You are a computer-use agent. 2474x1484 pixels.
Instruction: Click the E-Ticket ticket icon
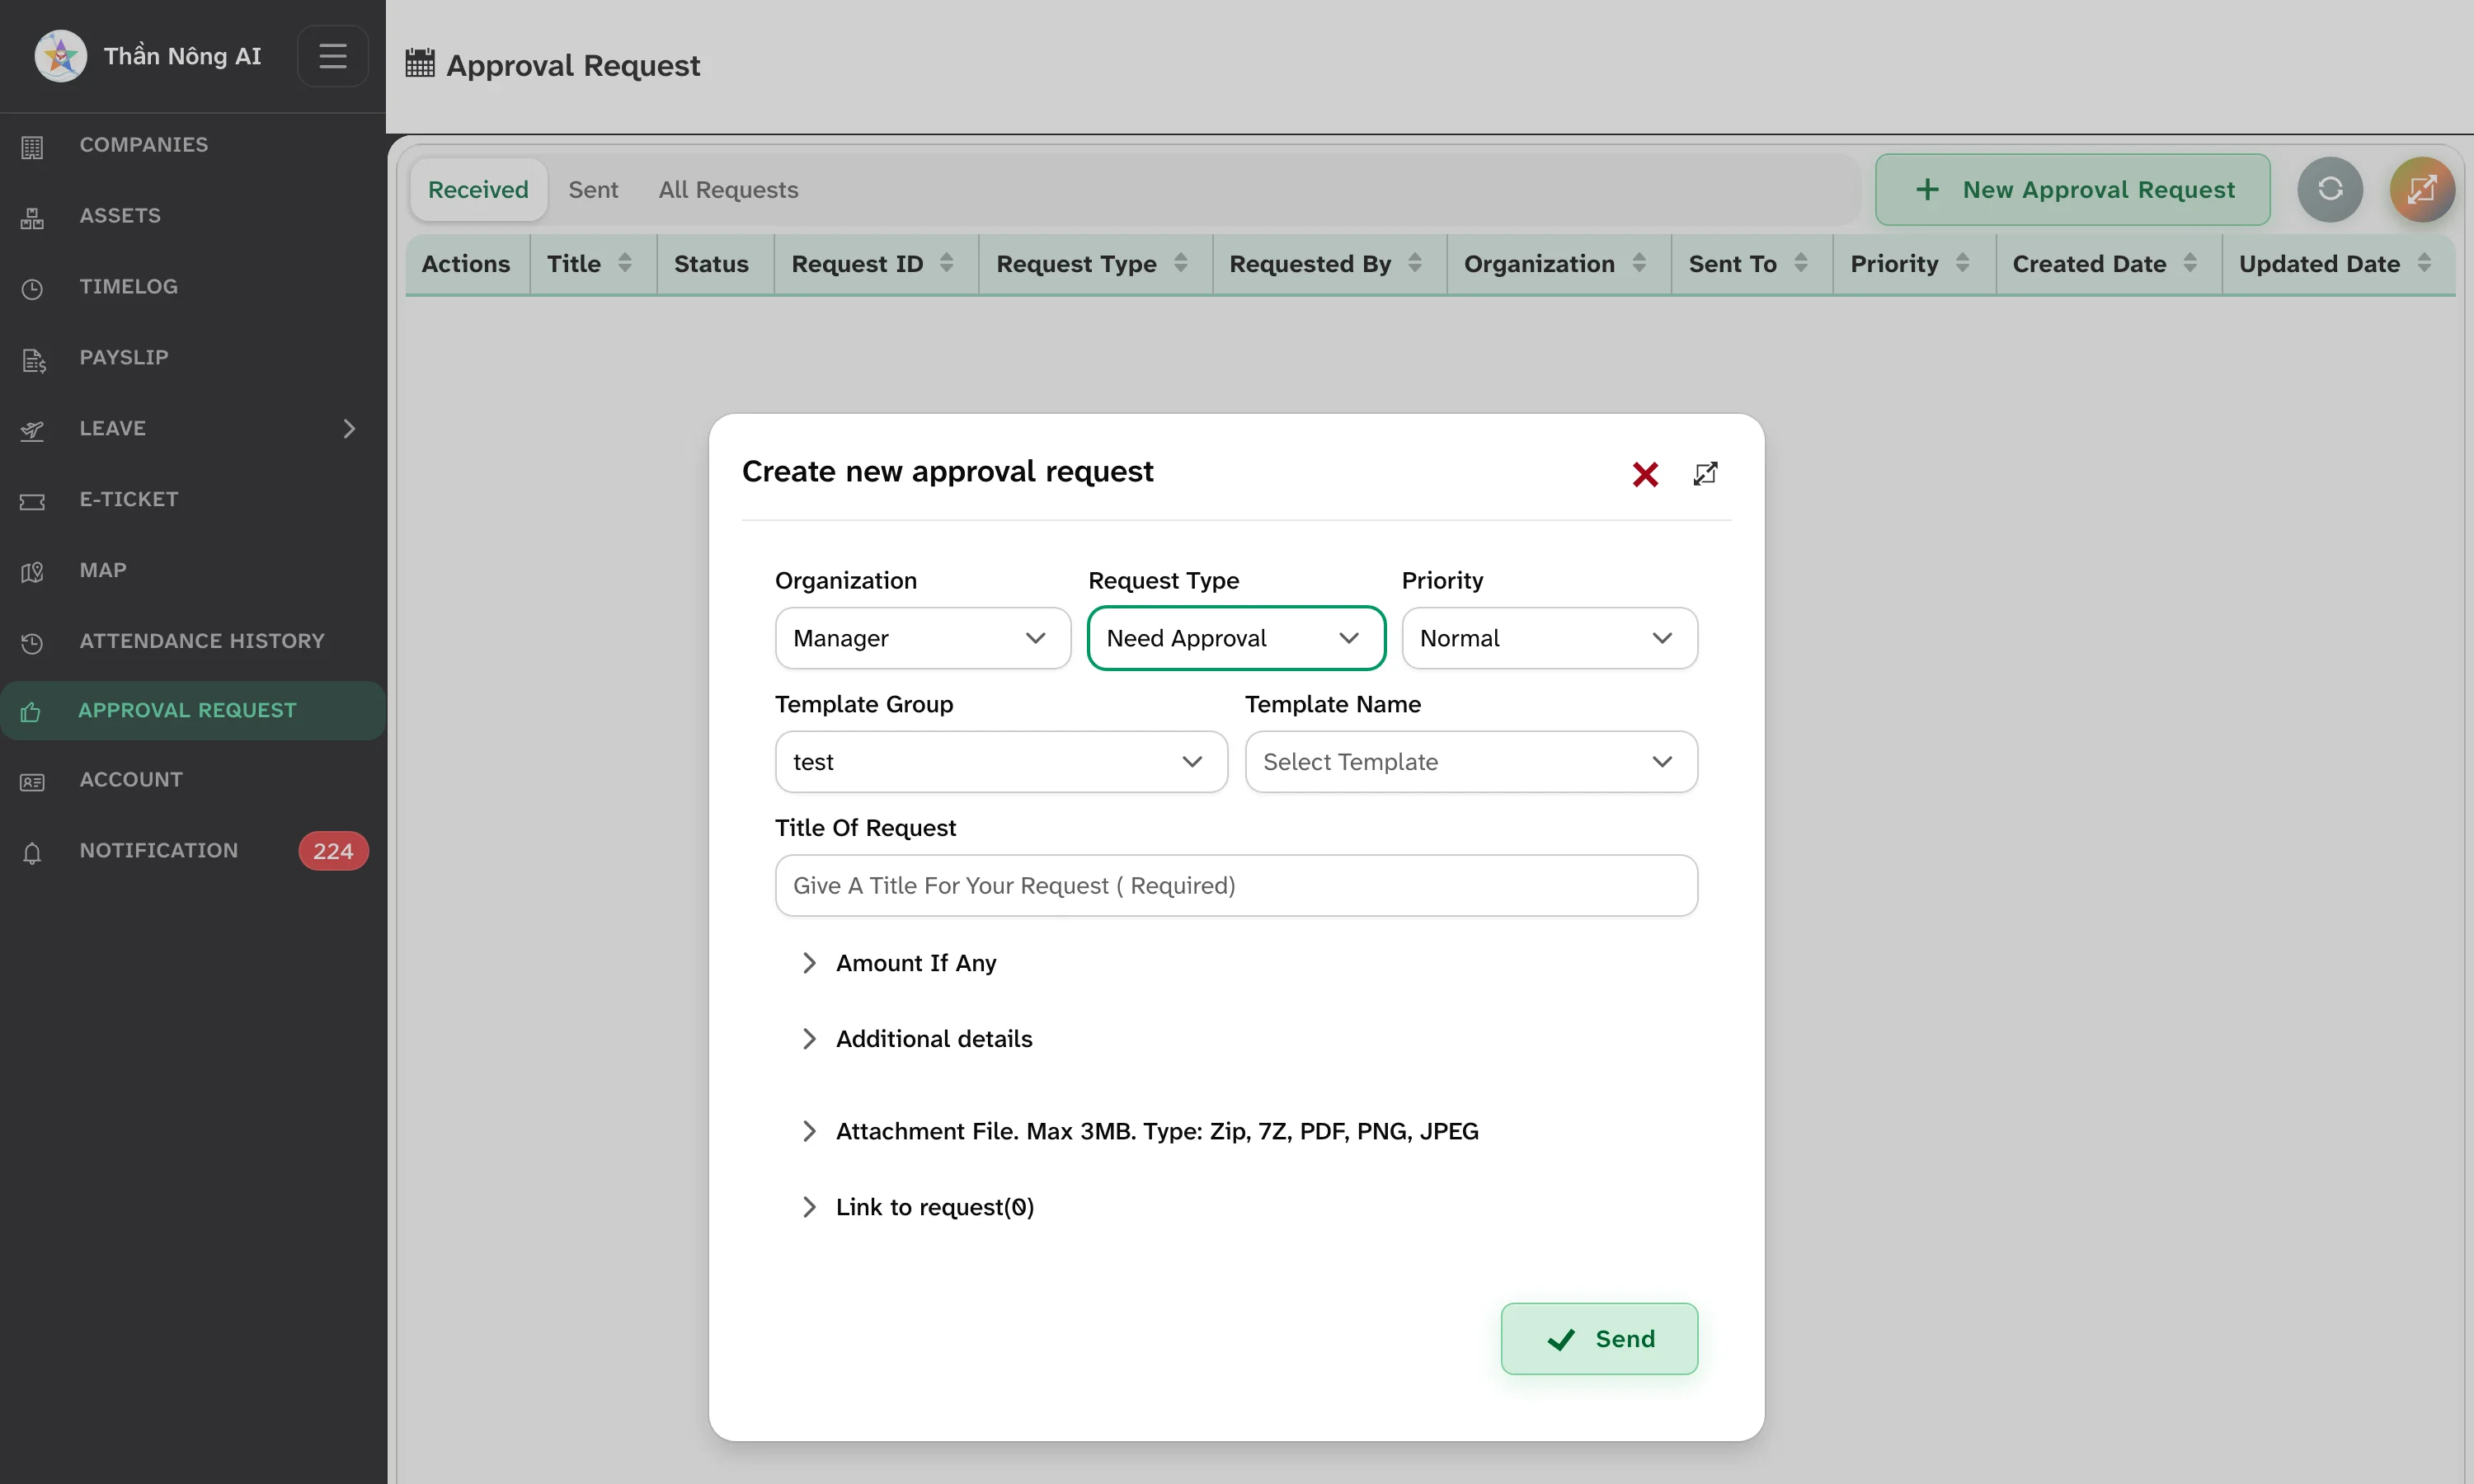[32, 501]
